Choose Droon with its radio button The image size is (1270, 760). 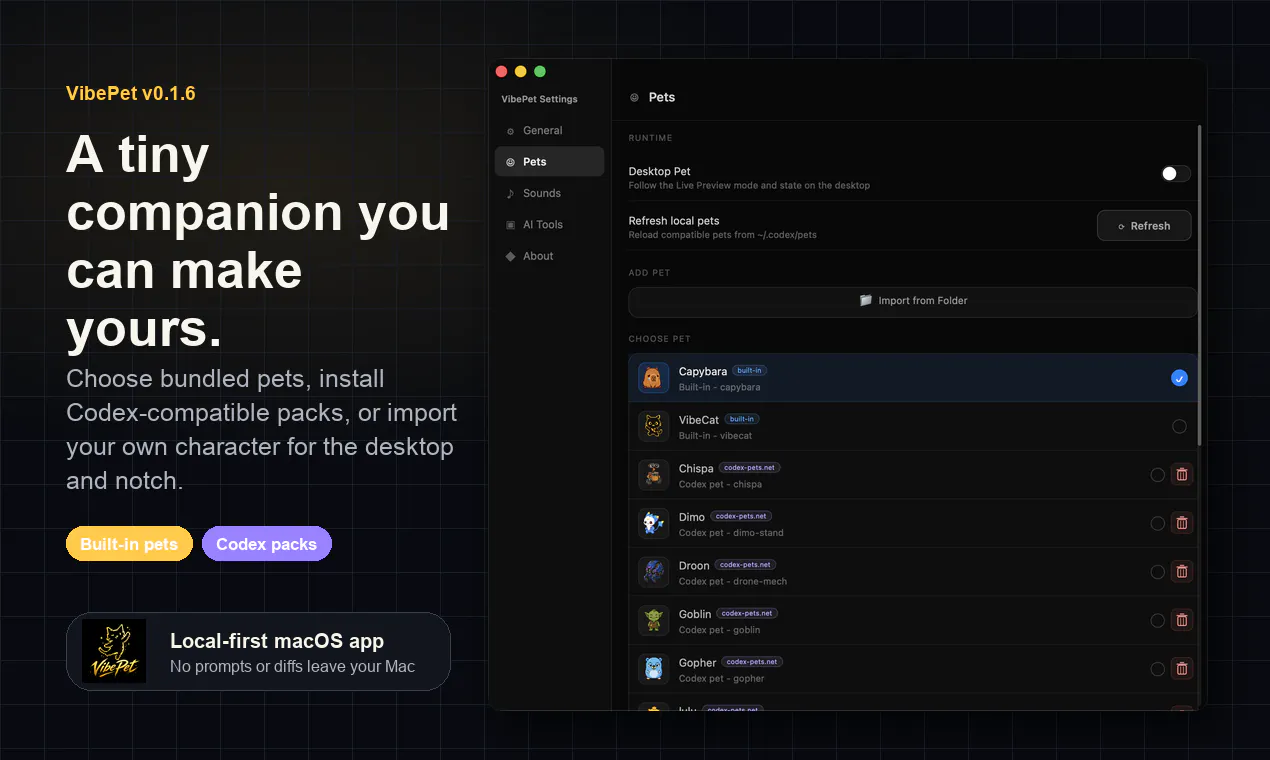click(x=1157, y=572)
